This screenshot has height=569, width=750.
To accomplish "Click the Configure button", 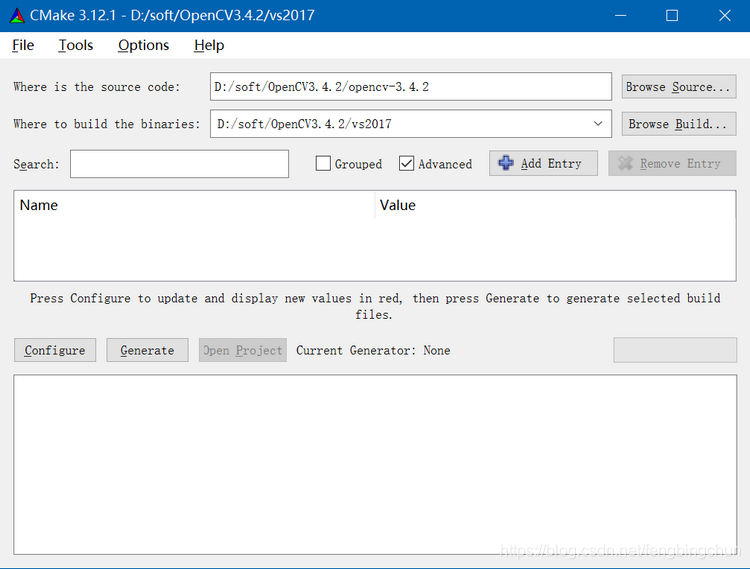I will coord(55,350).
